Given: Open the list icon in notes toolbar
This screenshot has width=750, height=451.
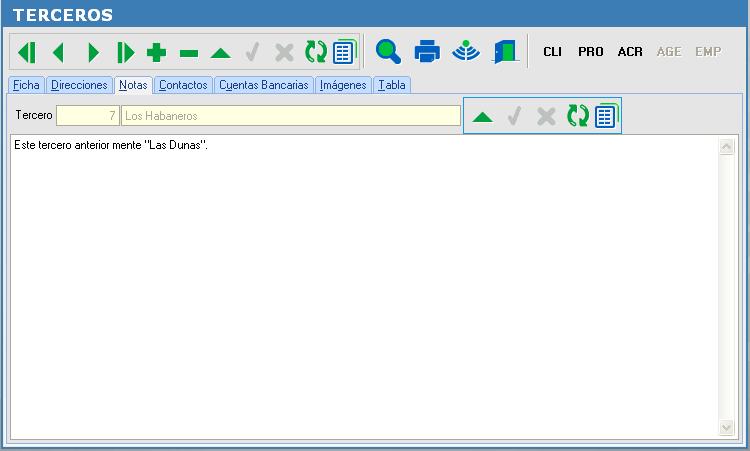Looking at the screenshot, I should coord(607,115).
